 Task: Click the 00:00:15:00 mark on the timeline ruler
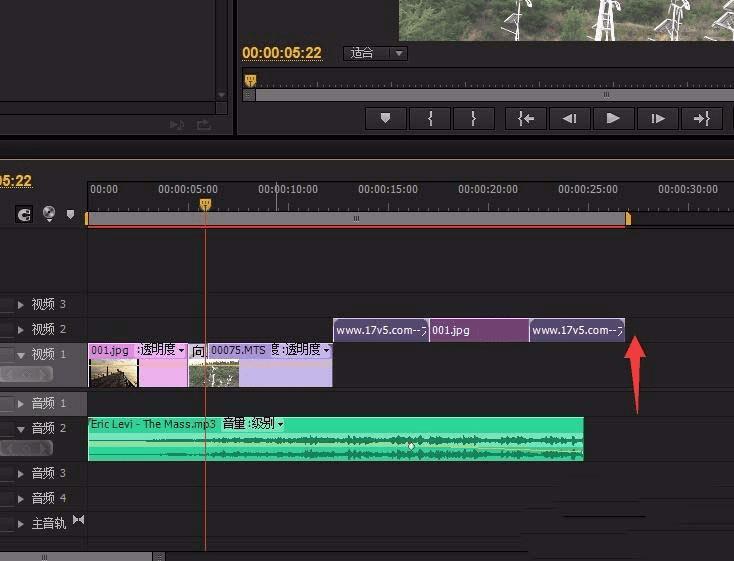tap(388, 189)
